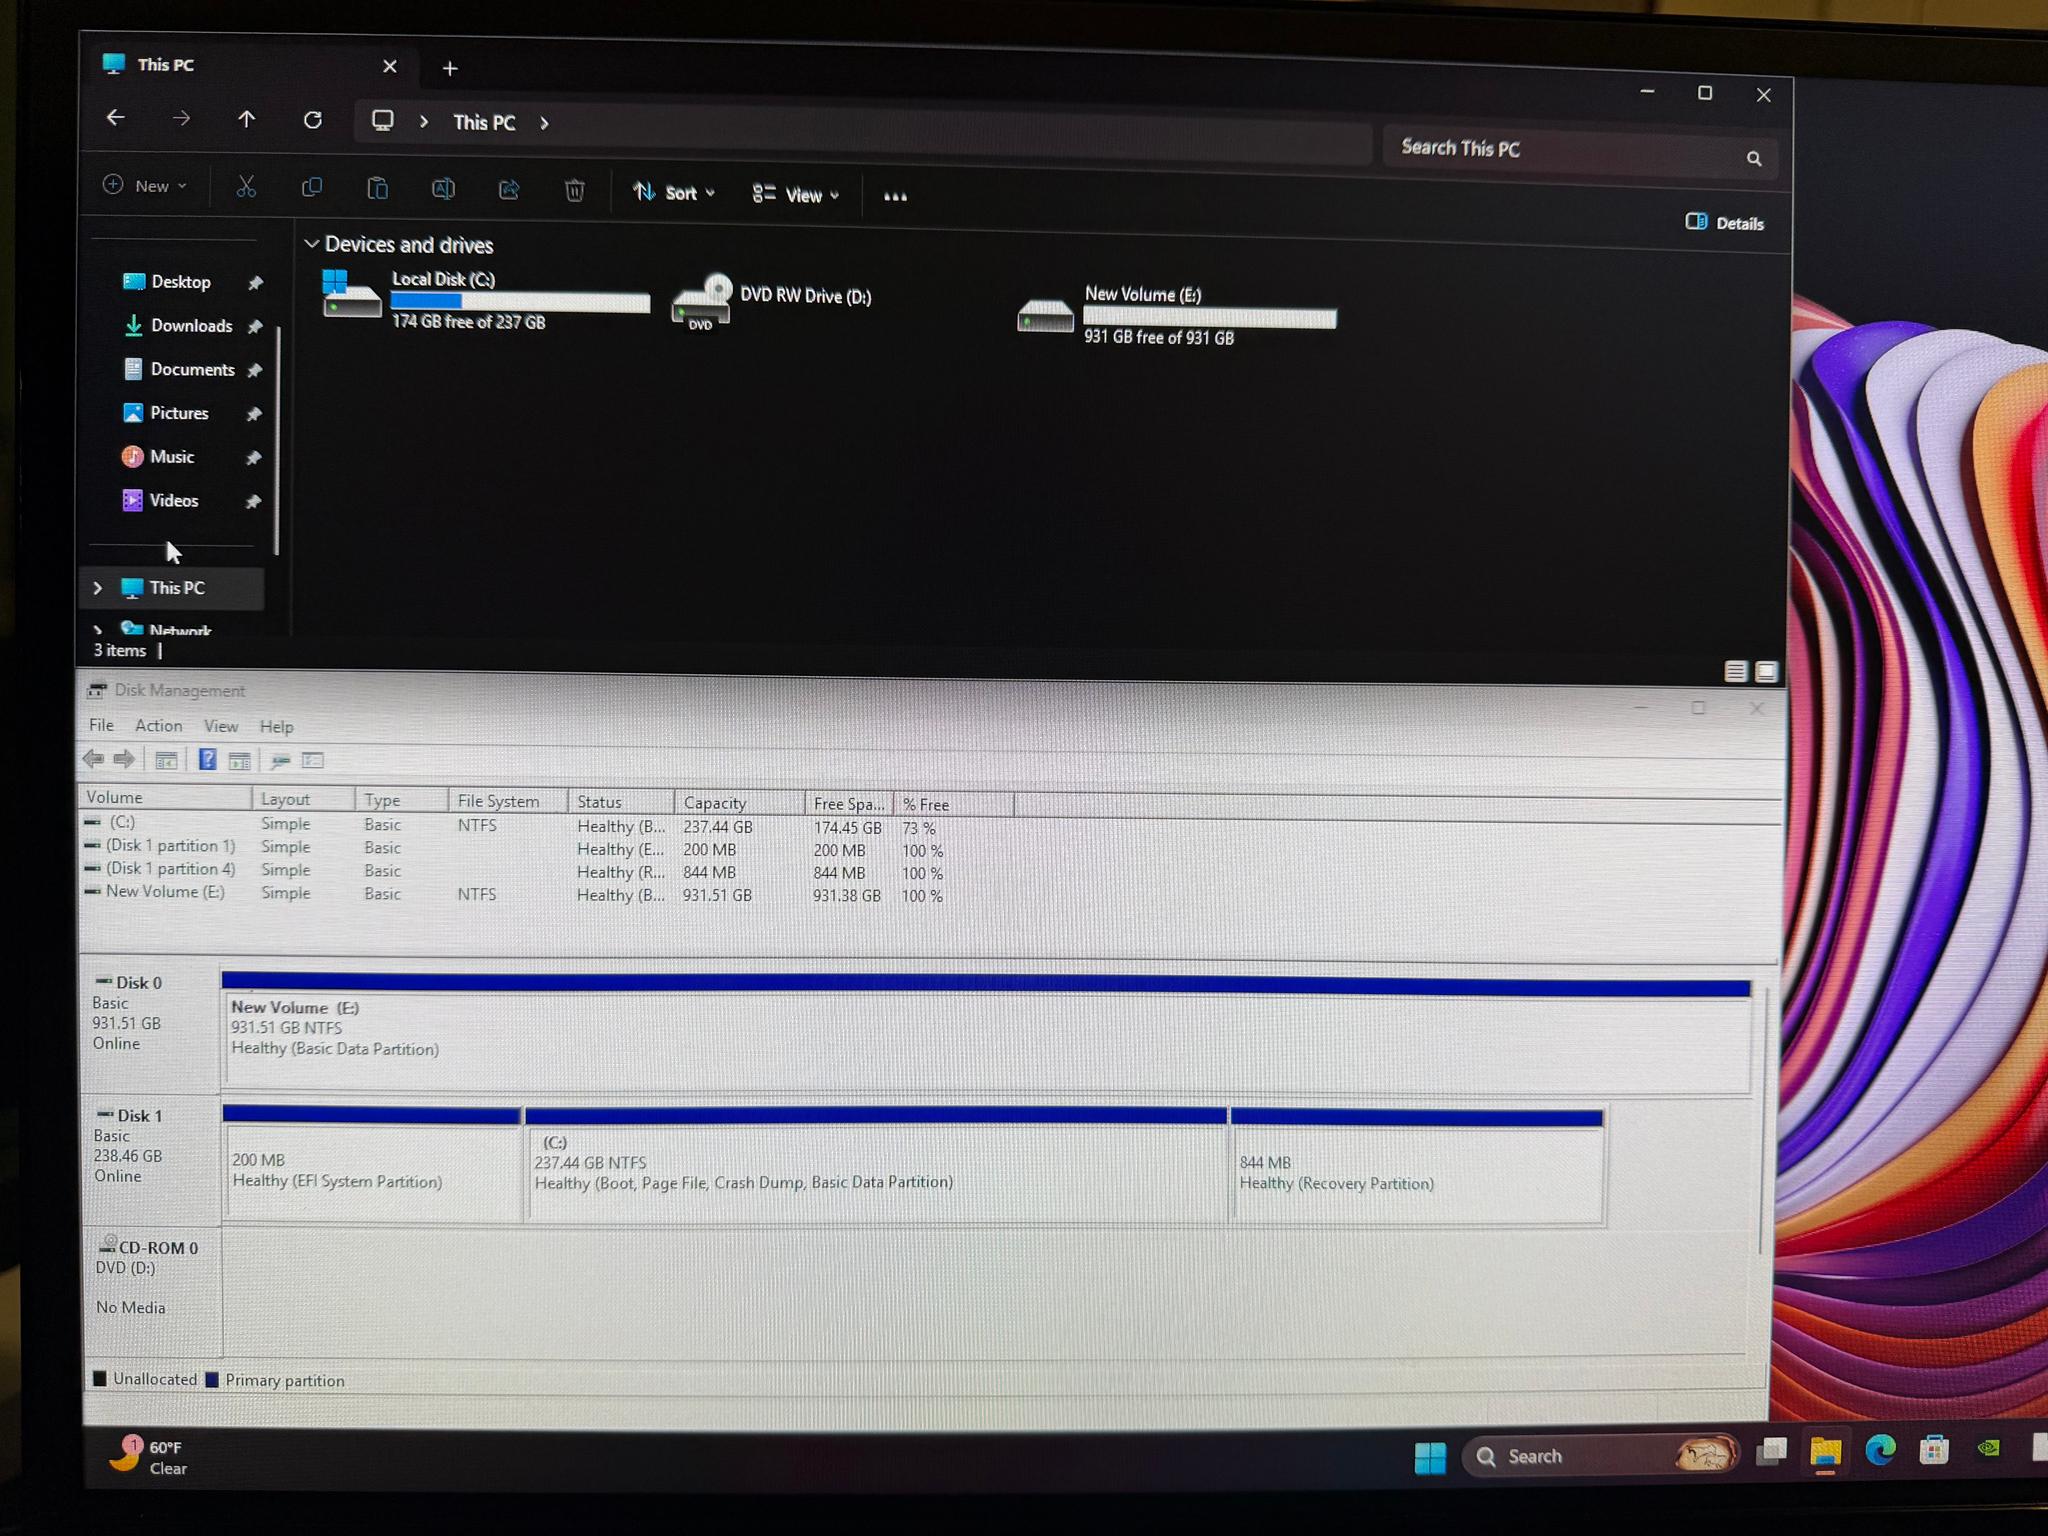Screen dimensions: 2048x1536
Task: Click the New button in Explorer
Action: [x=145, y=186]
